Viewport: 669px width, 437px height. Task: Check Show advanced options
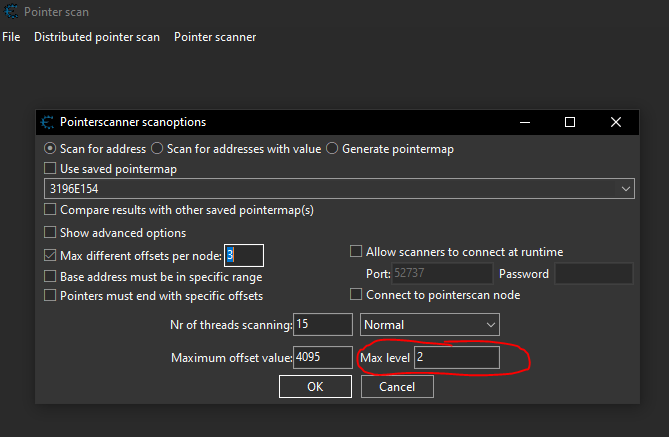(51, 233)
